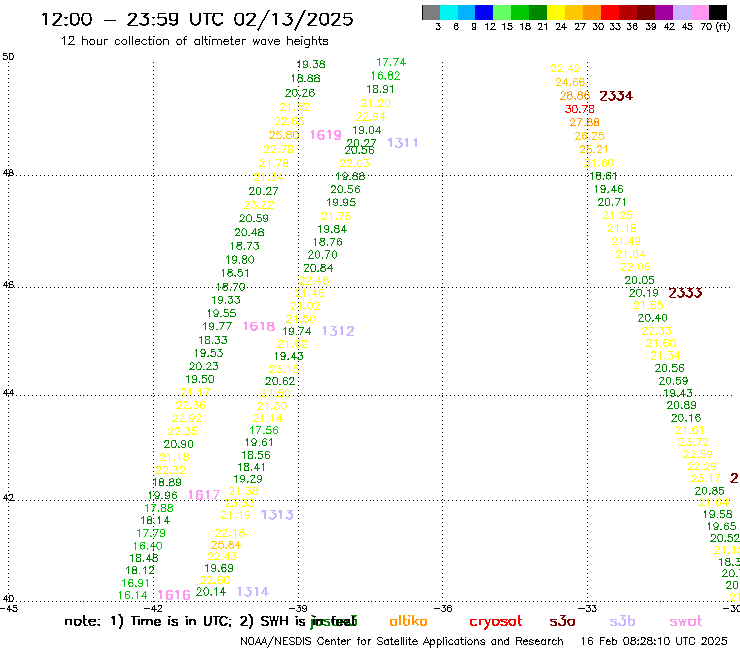The height and width of the screenshot is (650, 740).
Task: Pick the purple 42 ft legend swatch
Action: click(664, 12)
